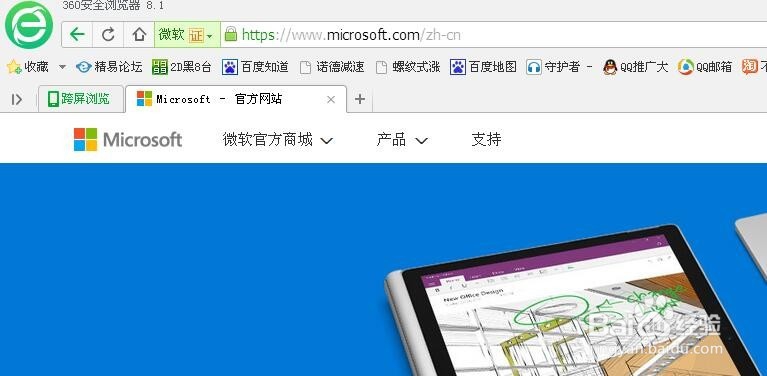Switch to the 跨屏浏览 tab
The image size is (767, 376).
pos(80,99)
